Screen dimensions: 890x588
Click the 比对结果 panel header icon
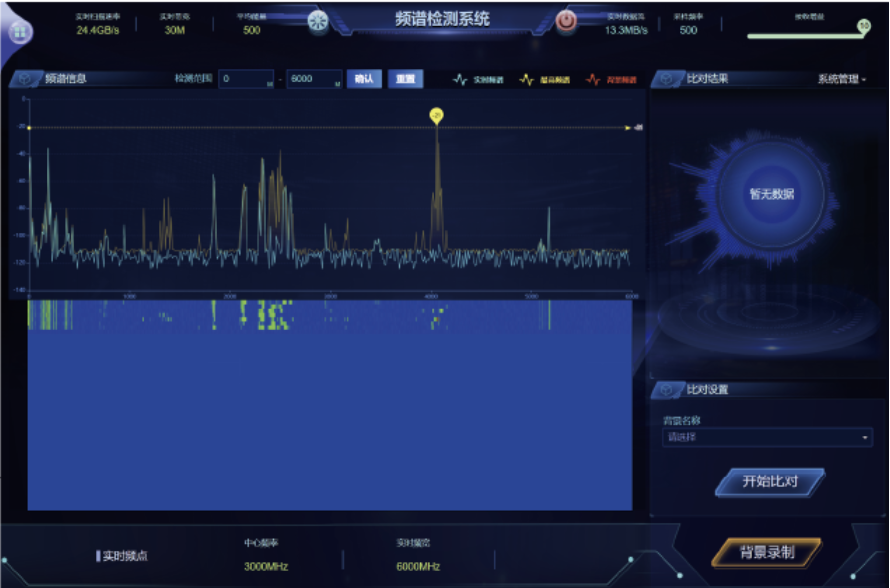click(668, 79)
